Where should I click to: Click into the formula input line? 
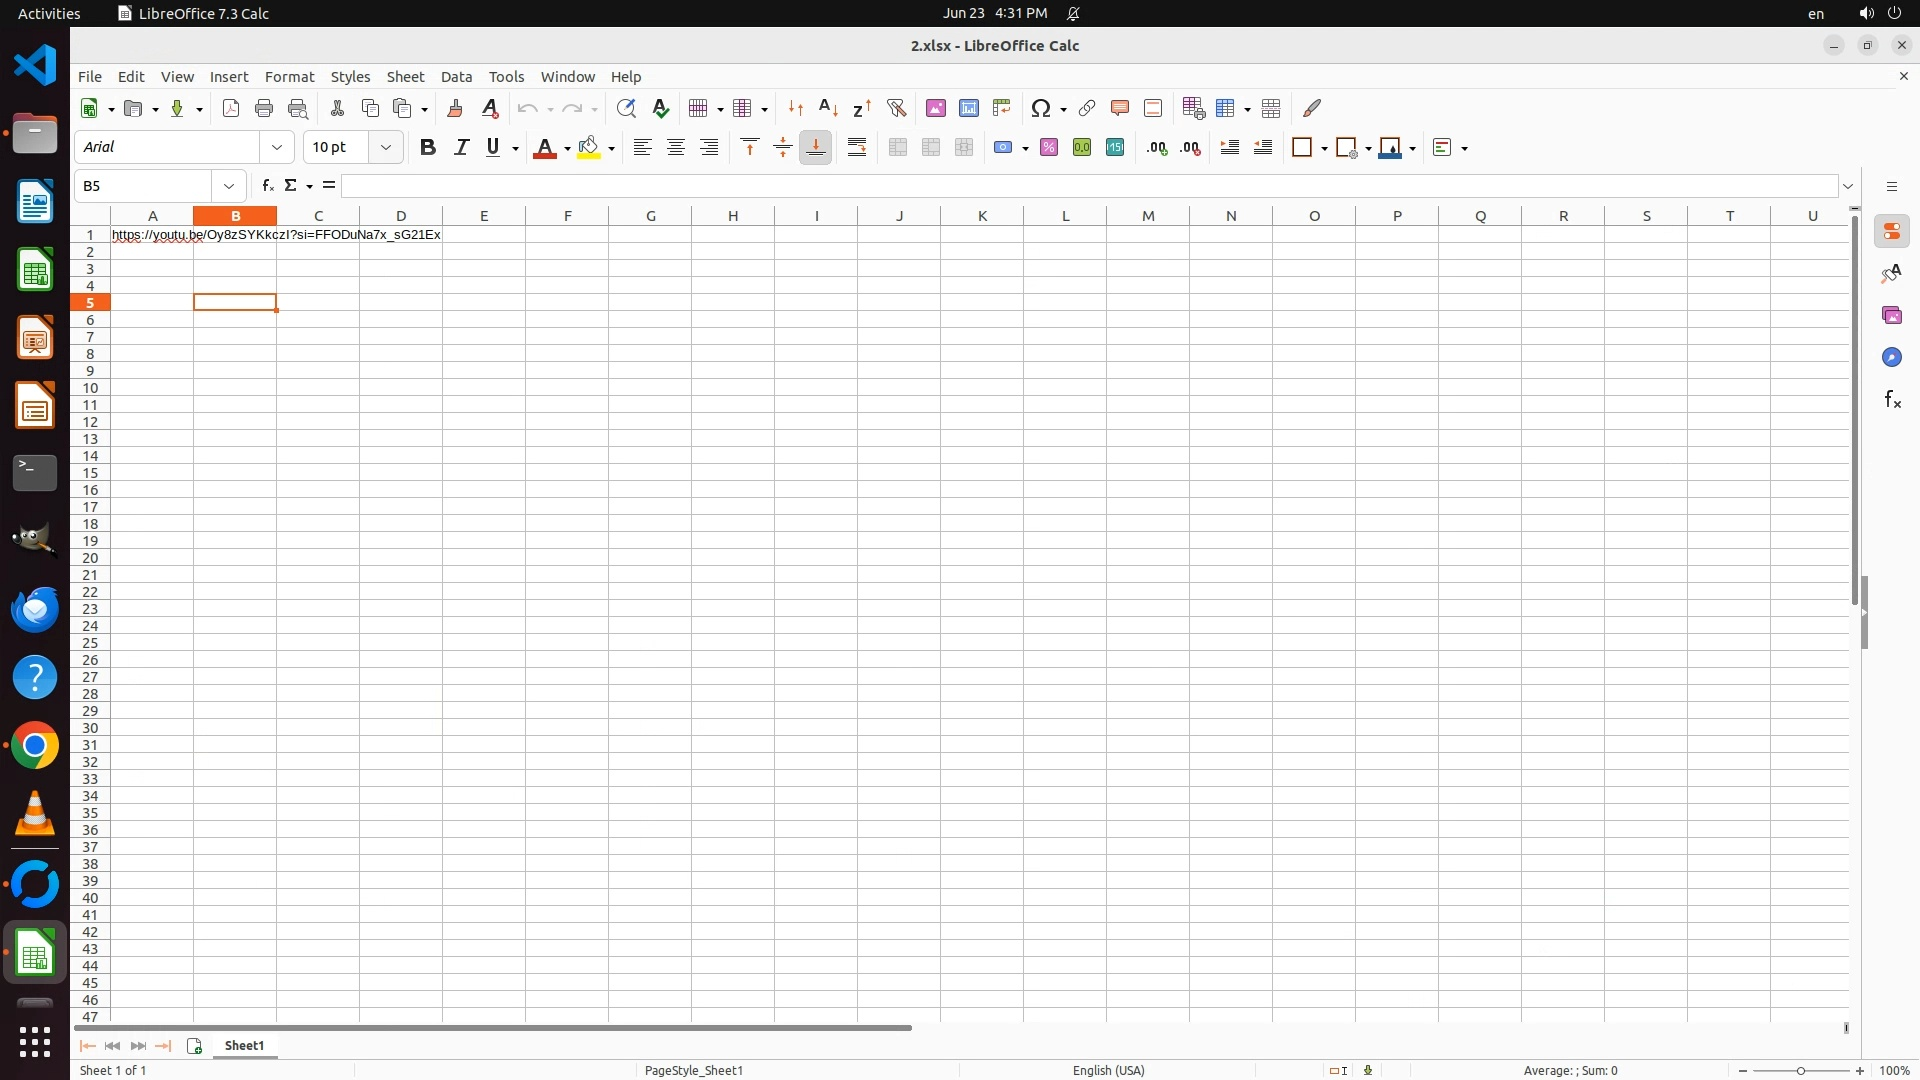tap(1088, 186)
